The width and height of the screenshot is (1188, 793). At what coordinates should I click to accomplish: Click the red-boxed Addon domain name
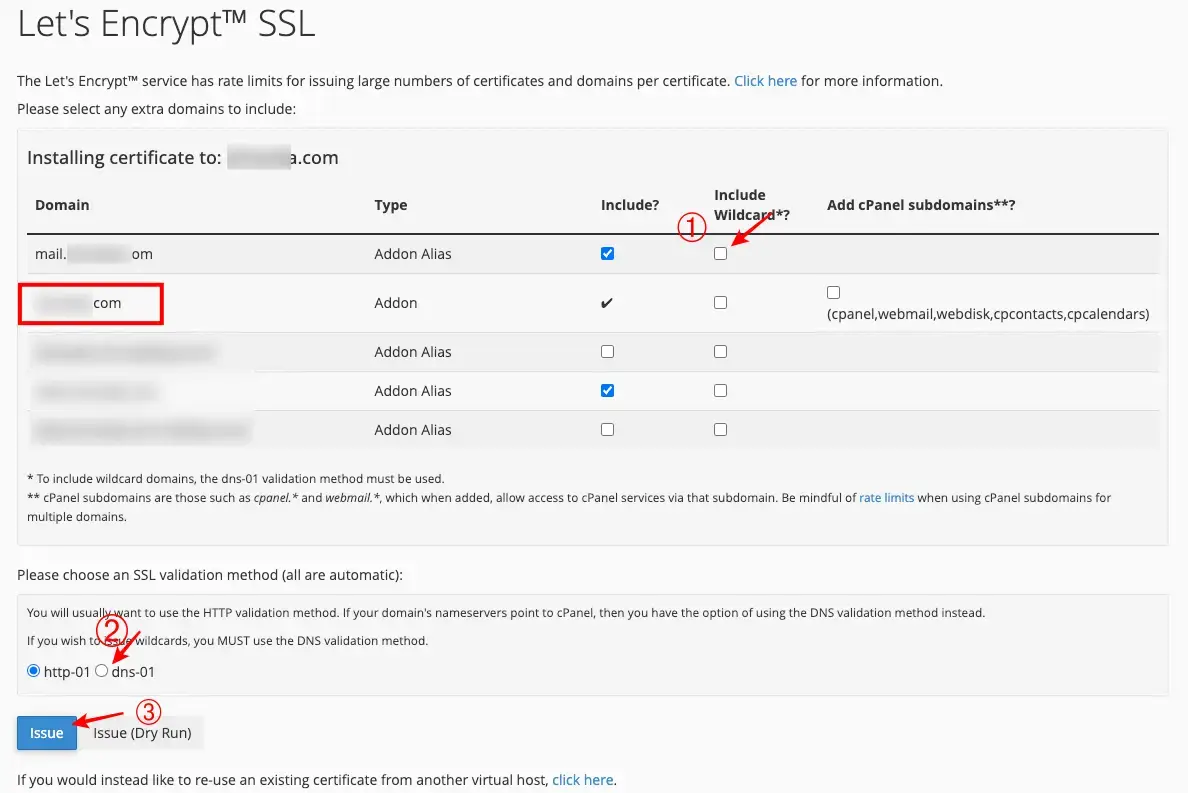coord(90,303)
